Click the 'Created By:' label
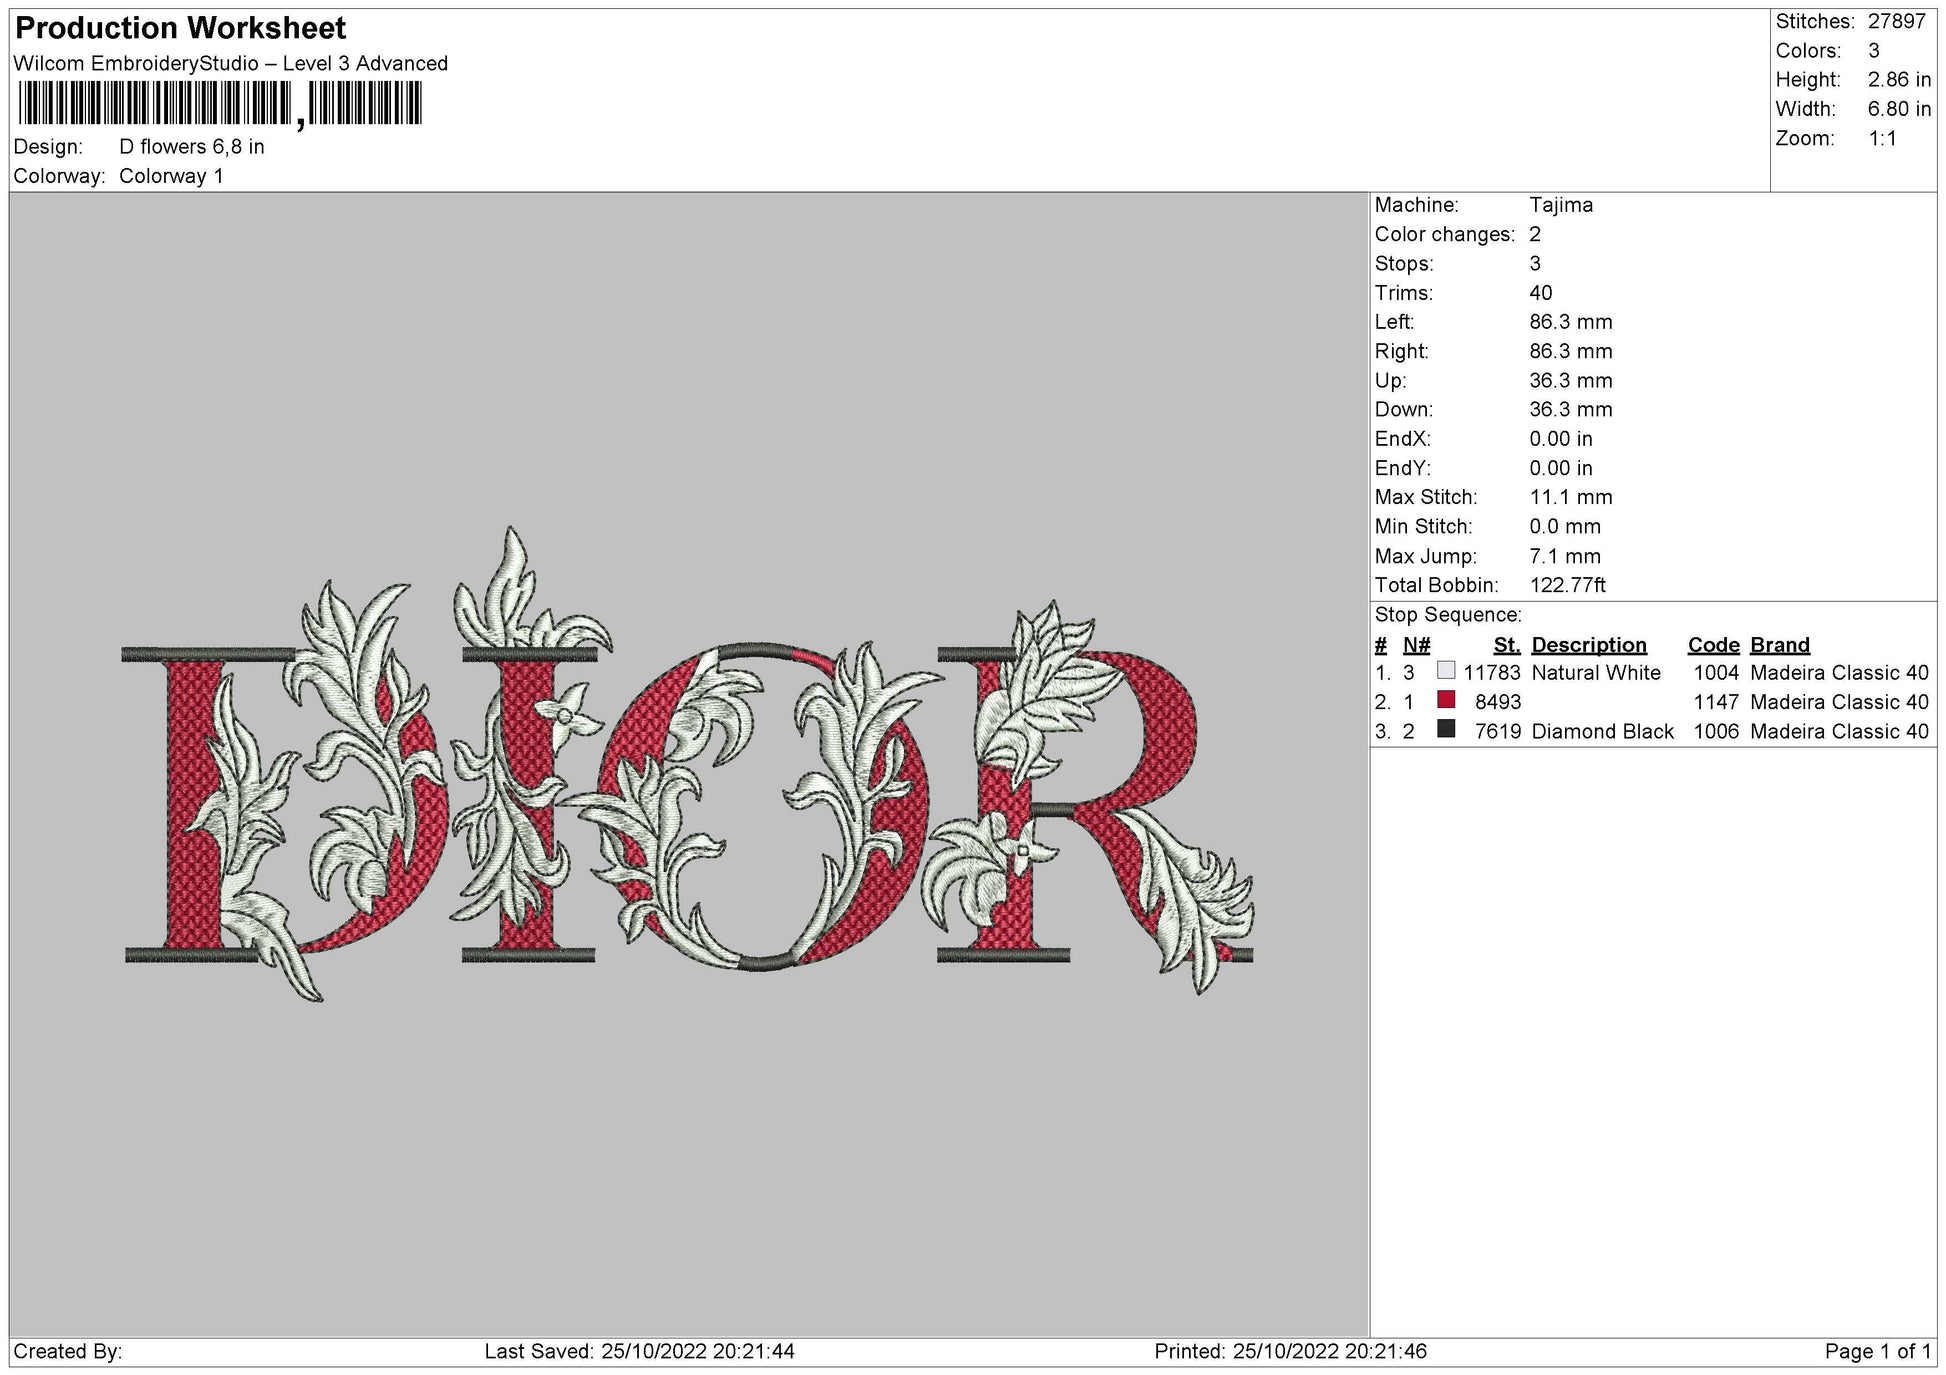 pos(68,1352)
